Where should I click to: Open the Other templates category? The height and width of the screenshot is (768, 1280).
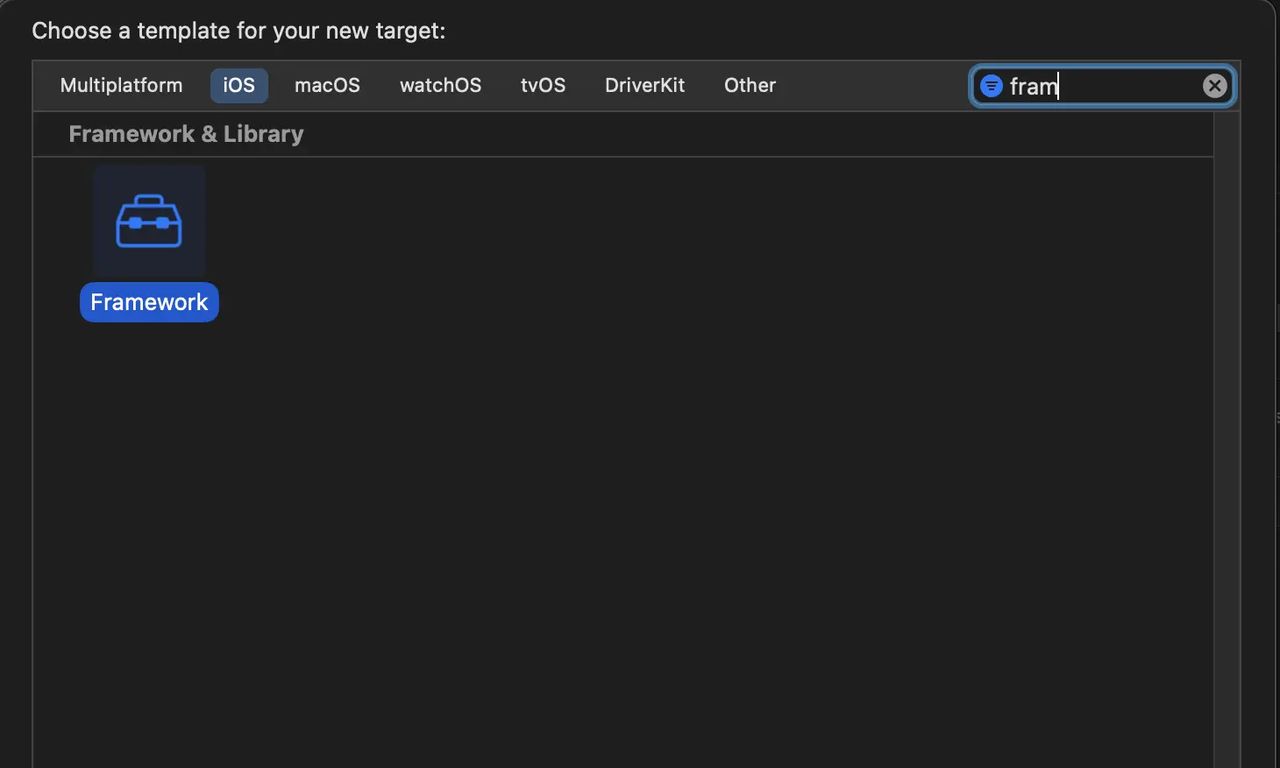[749, 85]
